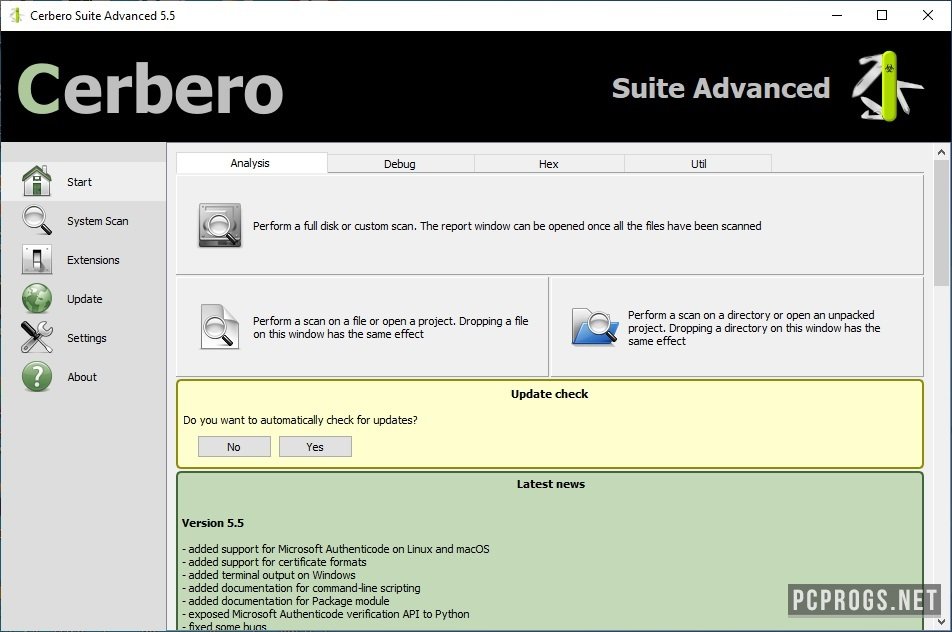Click 'added support for certificate formats' line
Viewport: 952px width, 632px height.
[x=274, y=562]
